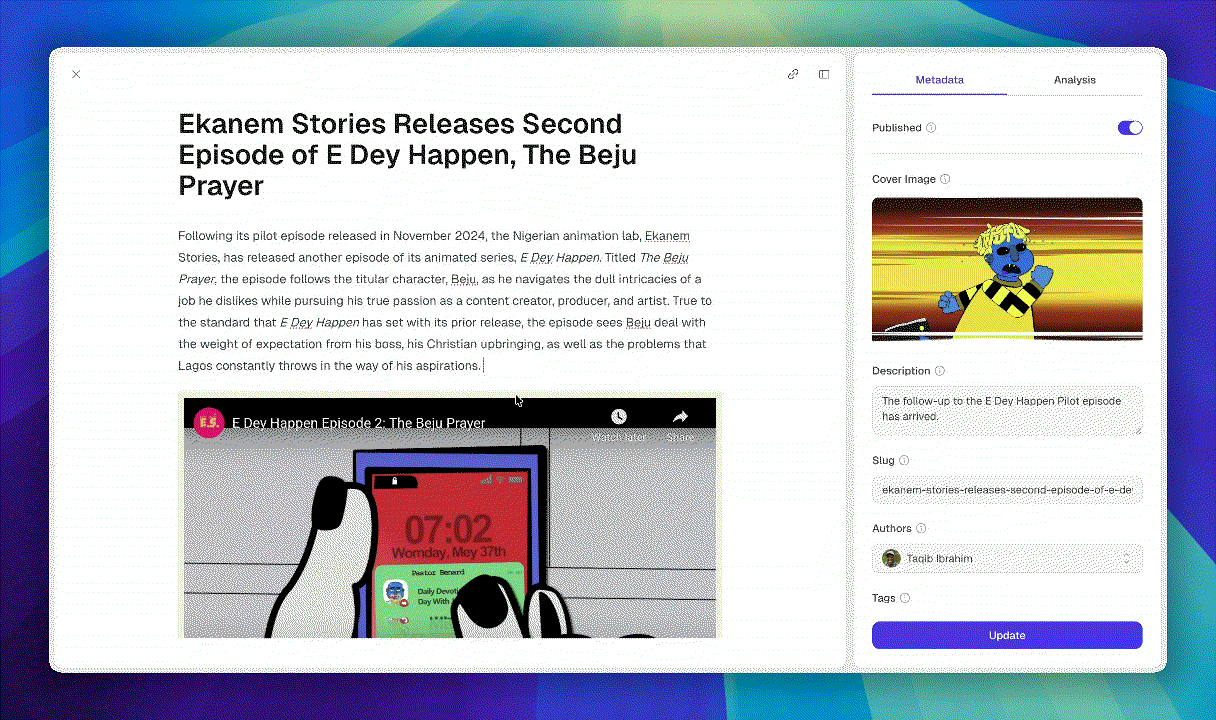Click the Watch later clock icon

pos(619,416)
